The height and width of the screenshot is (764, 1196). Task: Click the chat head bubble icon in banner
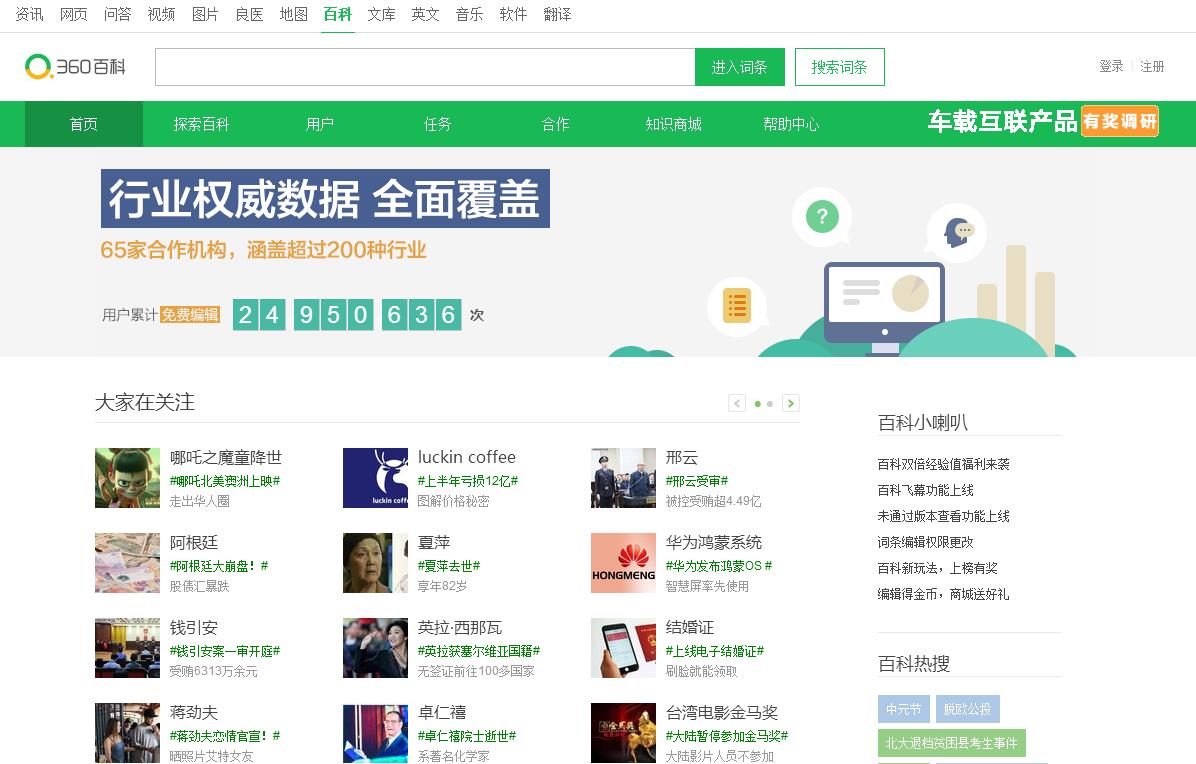pos(957,232)
